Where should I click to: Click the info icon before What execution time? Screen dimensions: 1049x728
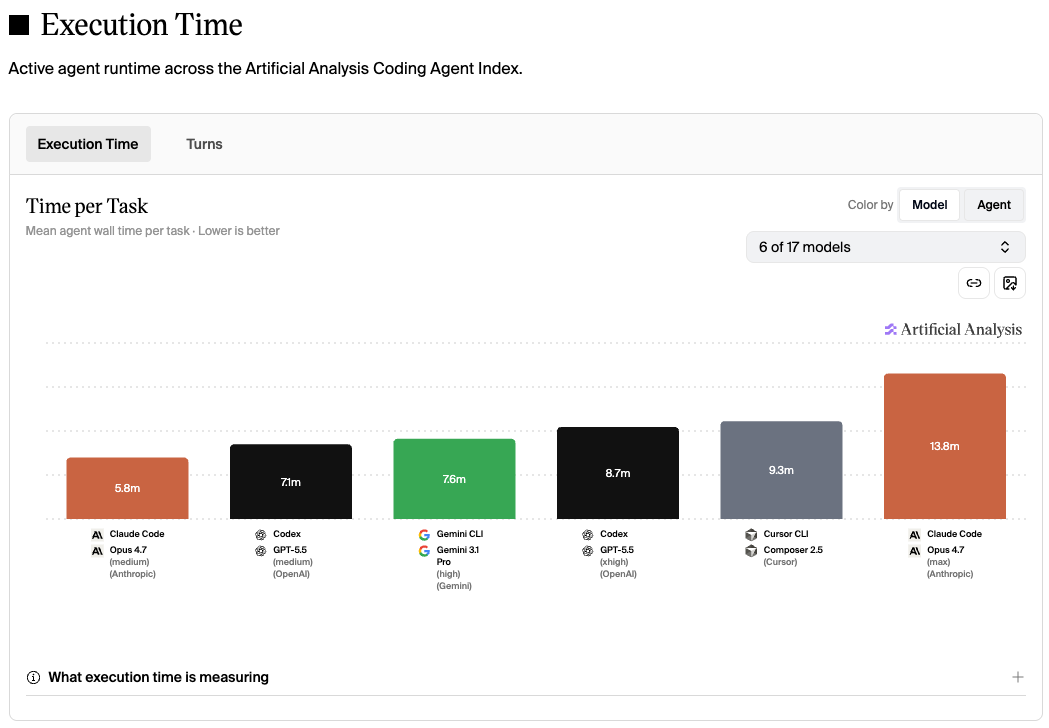click(x=33, y=677)
